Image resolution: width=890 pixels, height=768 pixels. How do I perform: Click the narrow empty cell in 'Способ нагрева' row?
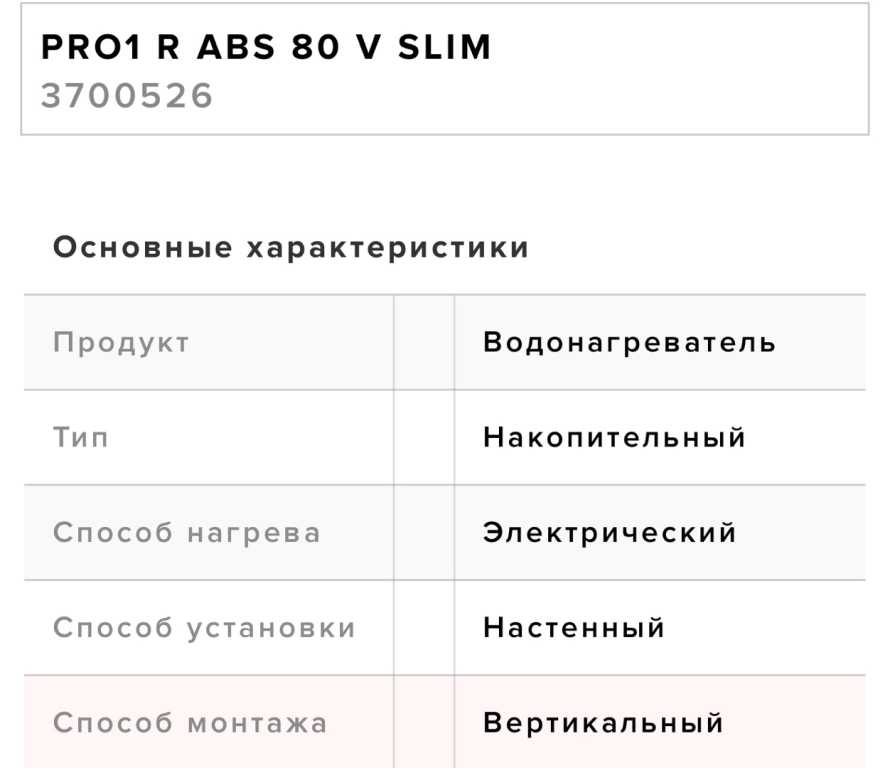(x=424, y=532)
